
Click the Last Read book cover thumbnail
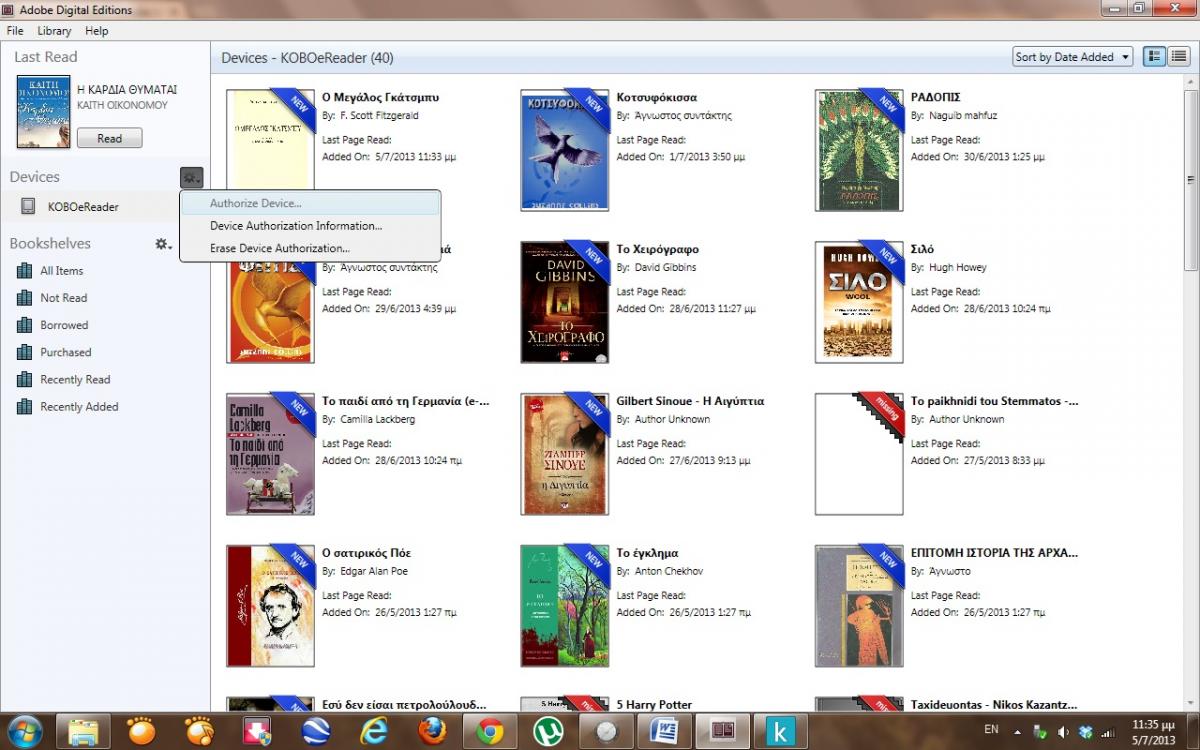pos(44,112)
